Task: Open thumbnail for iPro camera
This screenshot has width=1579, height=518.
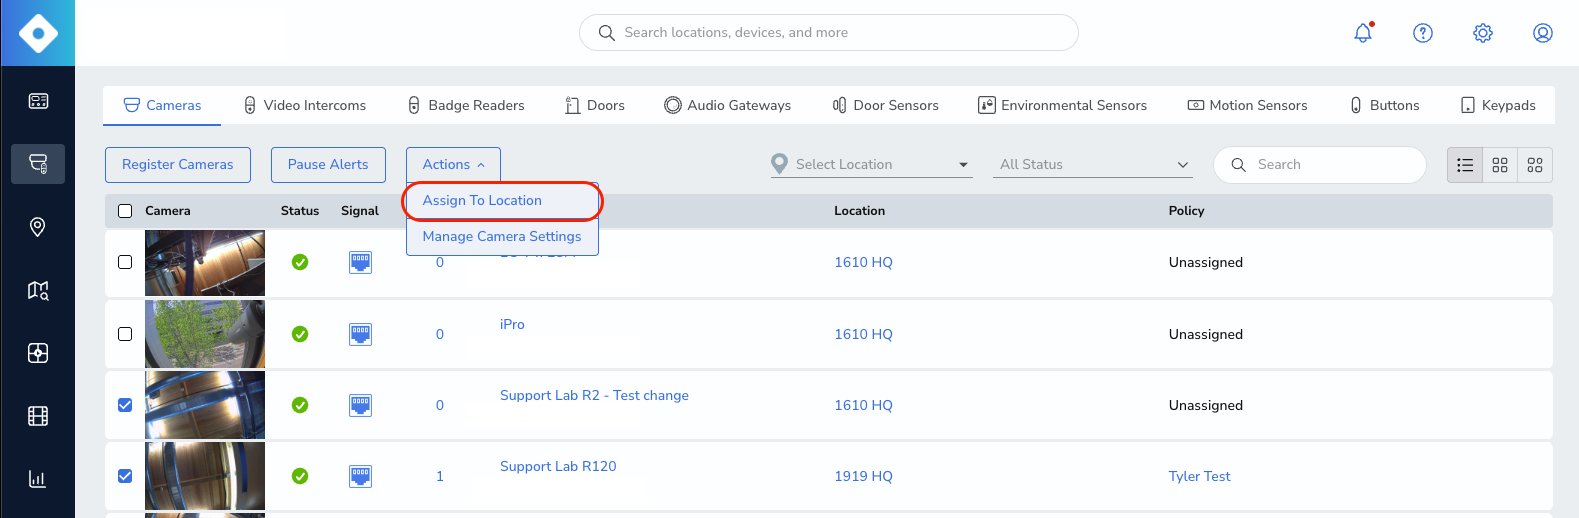Action: click(205, 334)
